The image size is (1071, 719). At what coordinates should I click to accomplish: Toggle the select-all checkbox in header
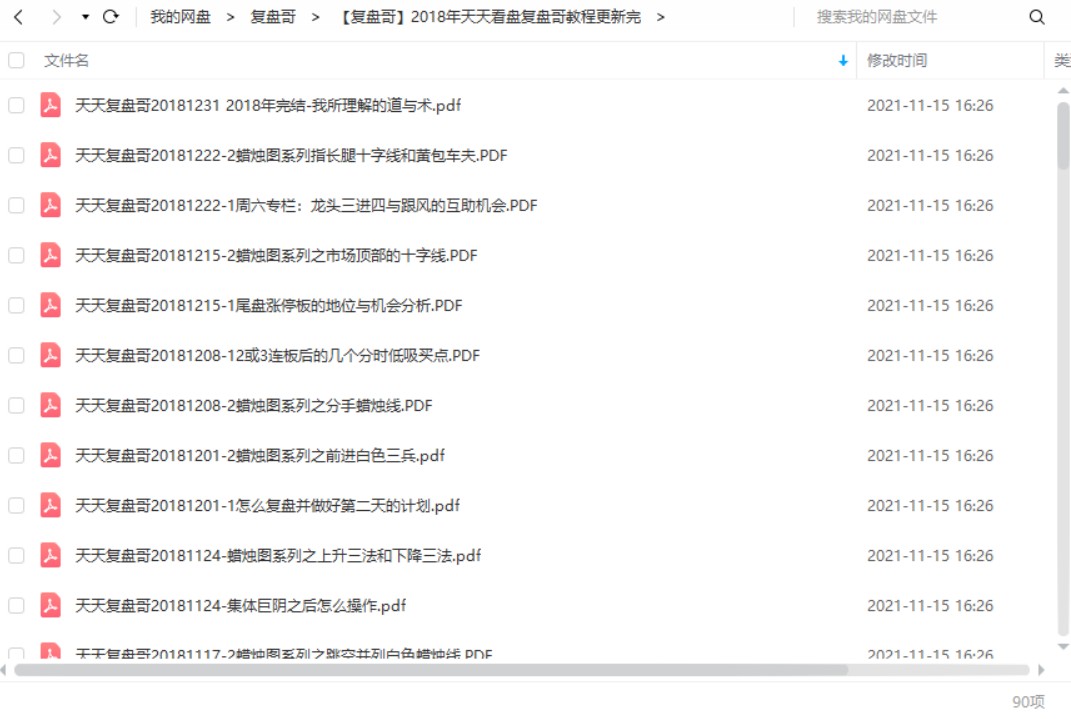coord(16,61)
